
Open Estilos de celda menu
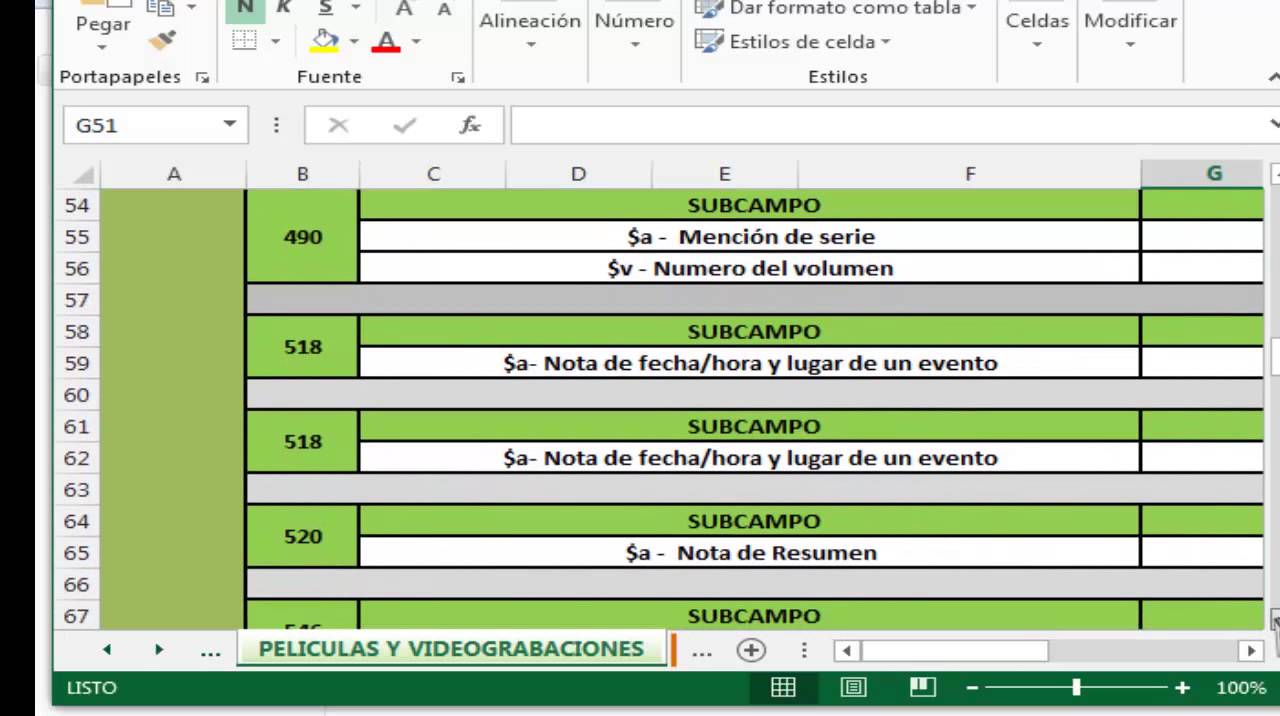[x=792, y=42]
